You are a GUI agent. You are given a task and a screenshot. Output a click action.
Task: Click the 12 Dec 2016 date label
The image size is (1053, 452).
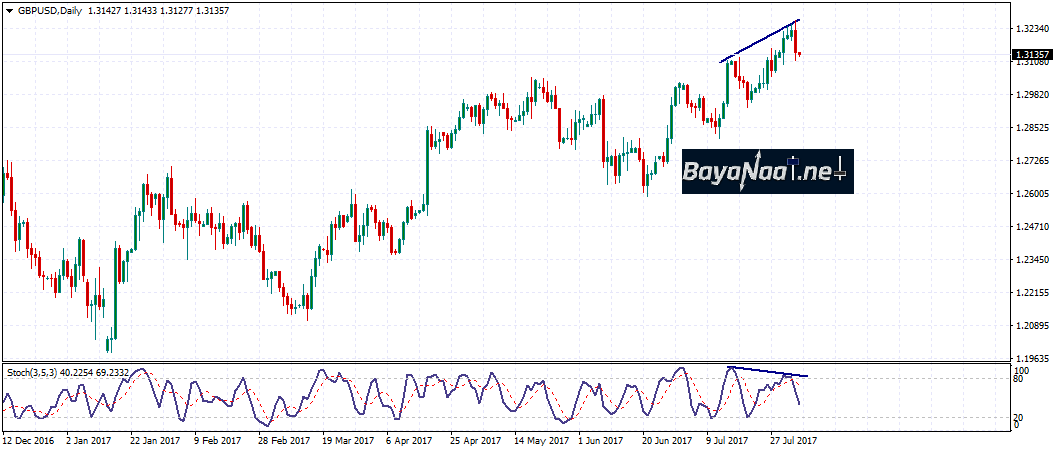(31, 439)
